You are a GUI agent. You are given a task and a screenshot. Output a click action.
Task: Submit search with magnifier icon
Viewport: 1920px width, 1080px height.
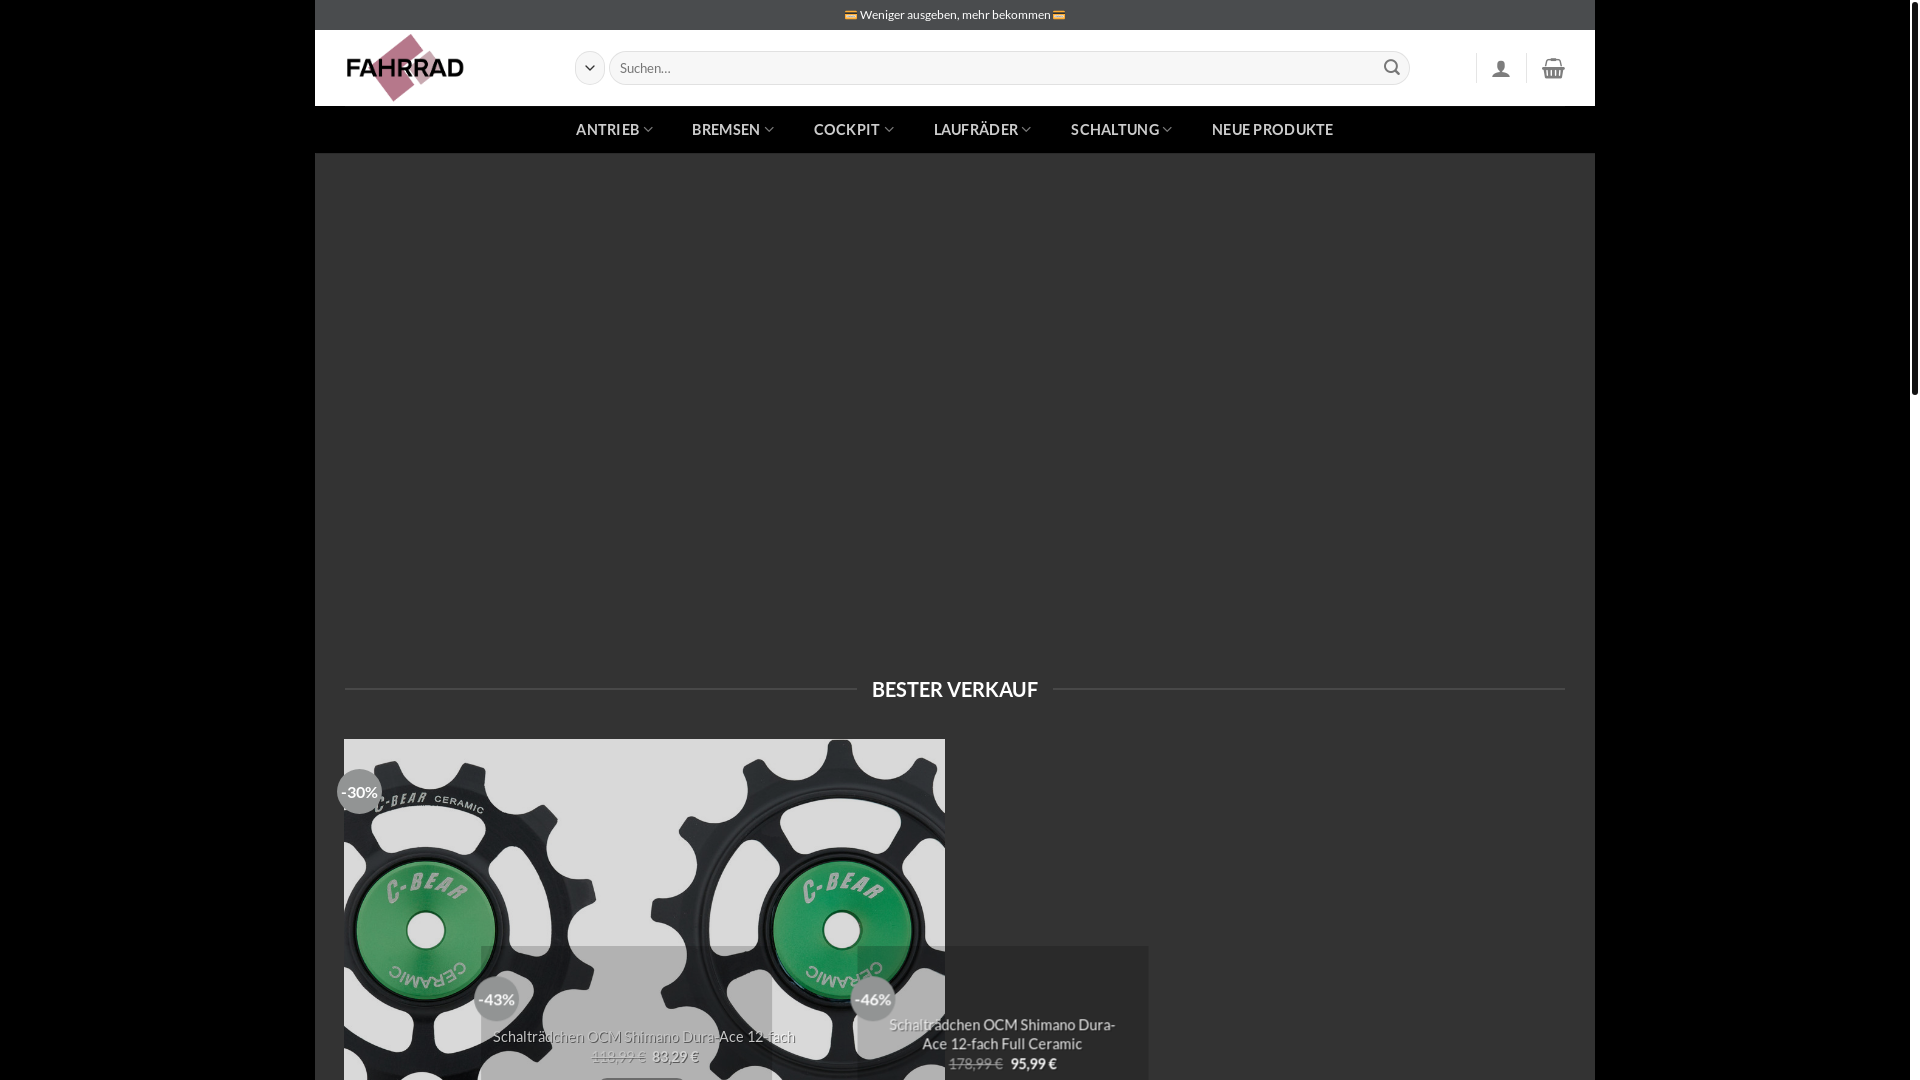point(1392,68)
